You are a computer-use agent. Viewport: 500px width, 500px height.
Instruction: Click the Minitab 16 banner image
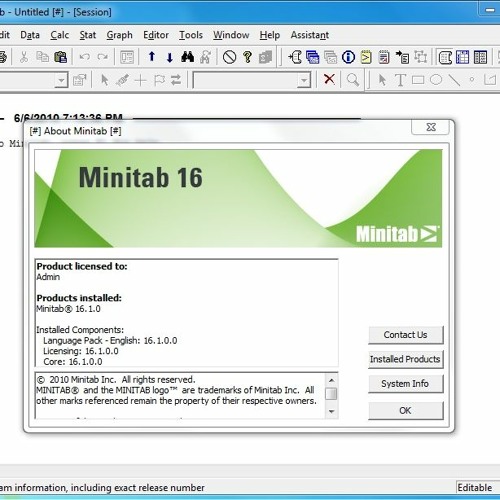(238, 198)
